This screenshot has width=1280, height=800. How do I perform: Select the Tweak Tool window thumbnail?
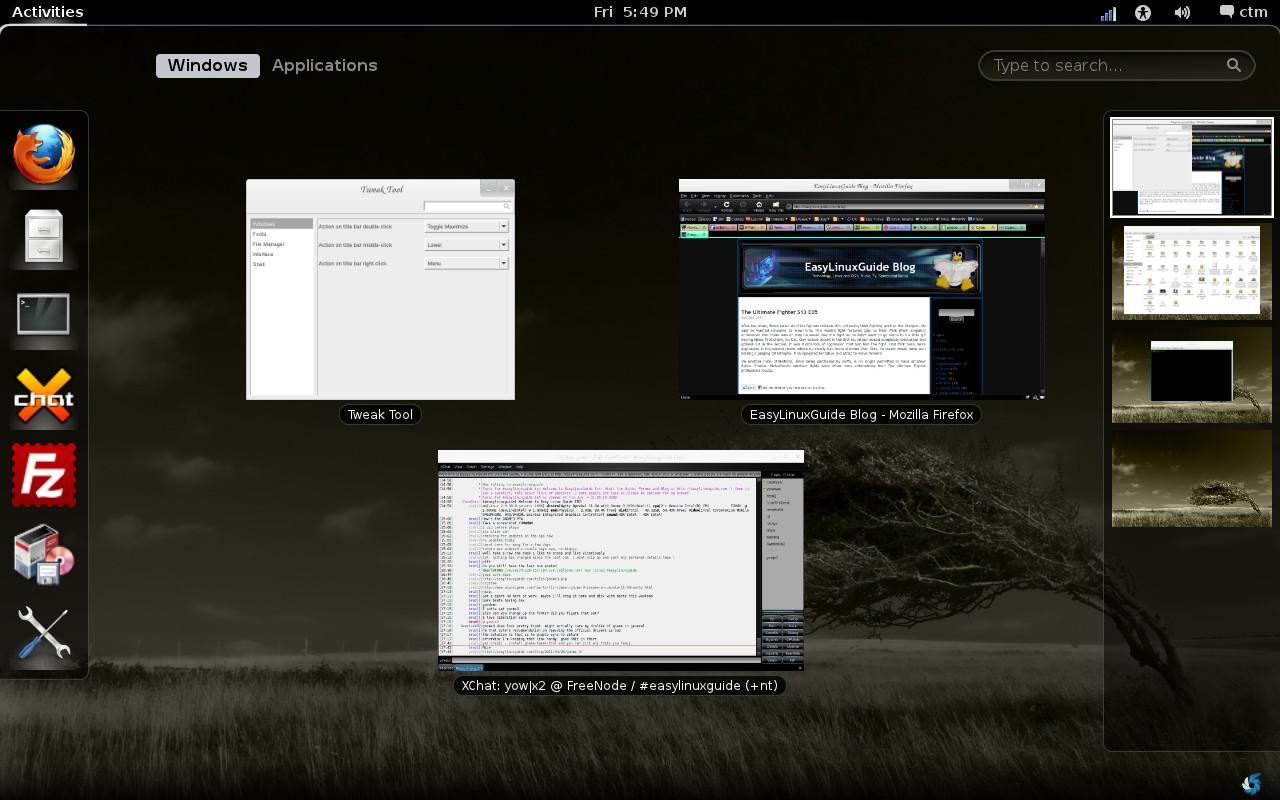(380, 290)
